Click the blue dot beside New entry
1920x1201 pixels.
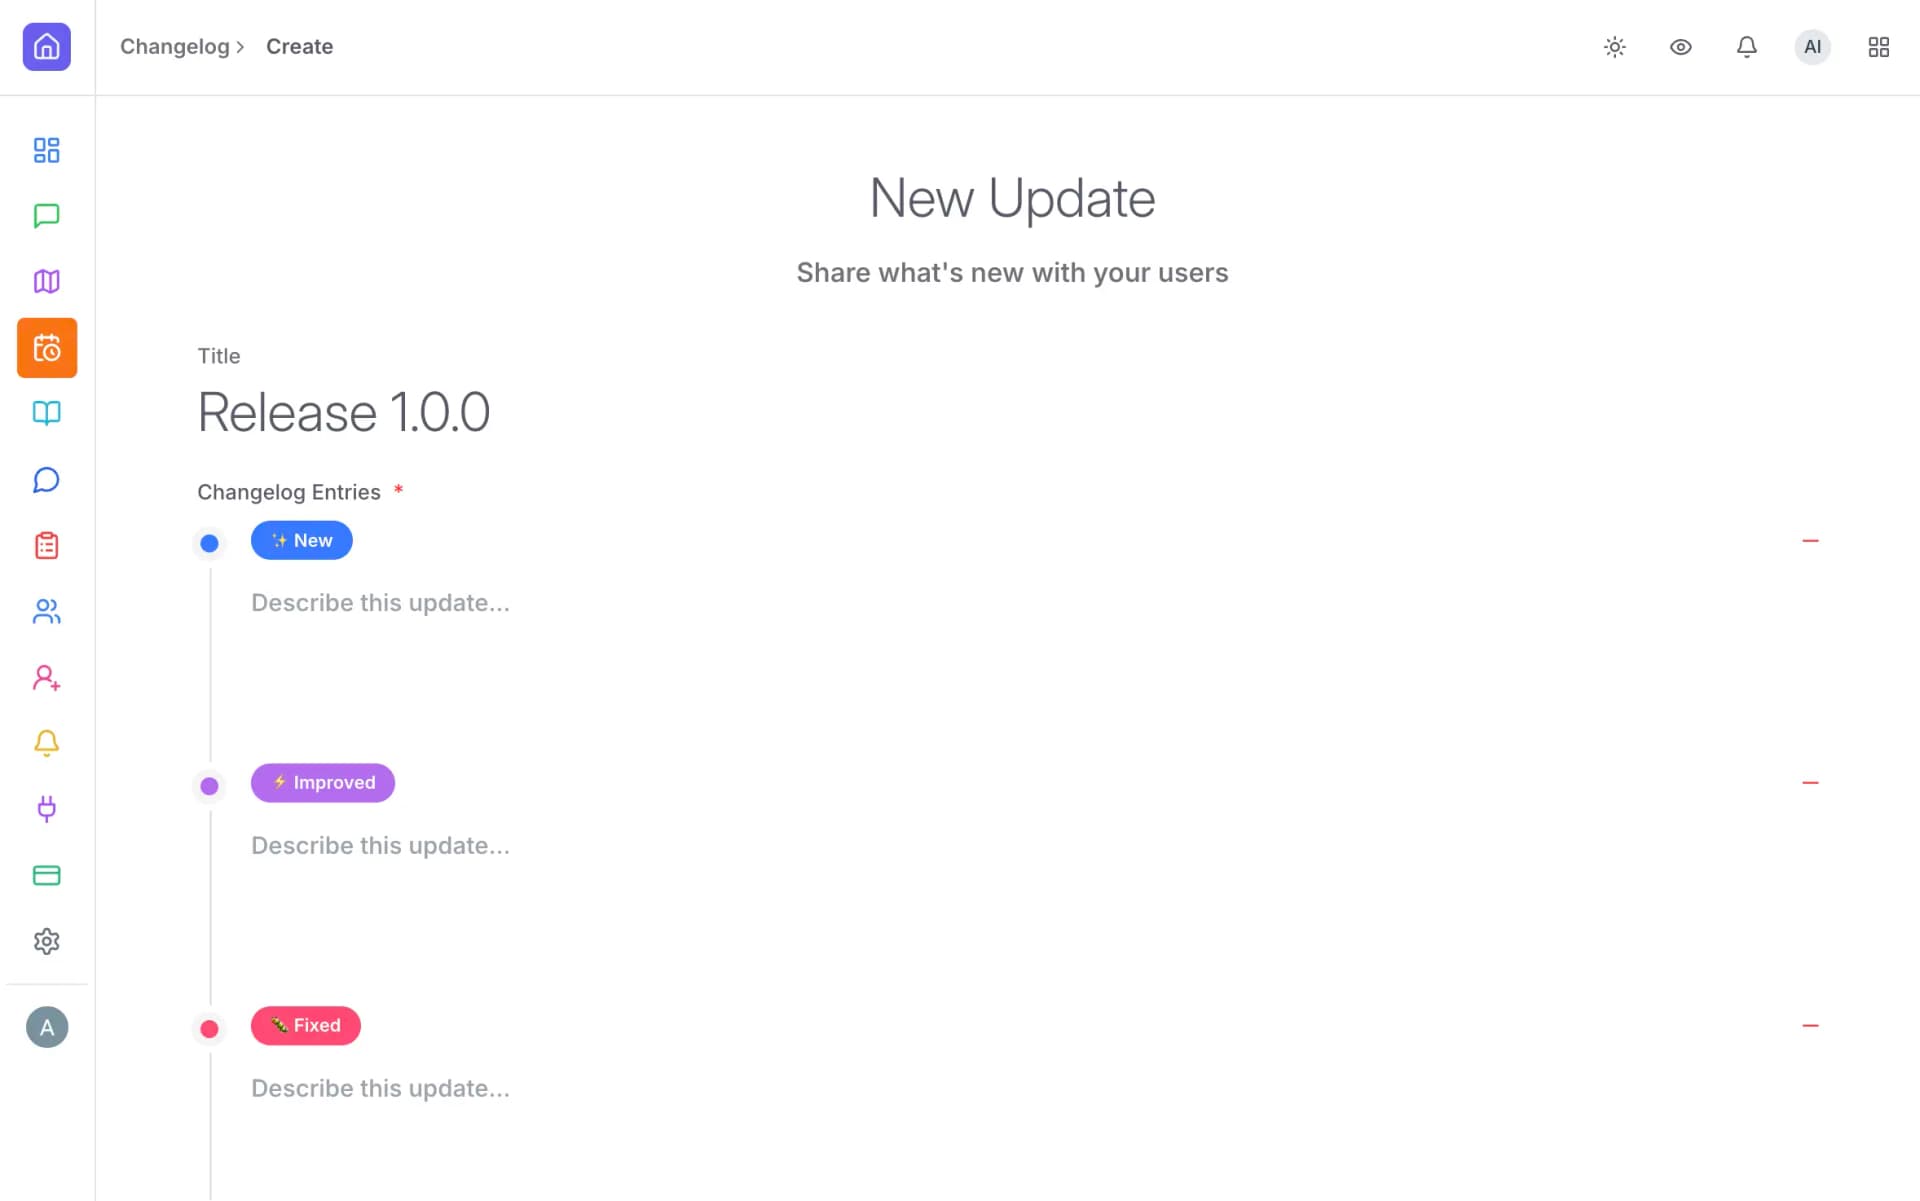tap(209, 543)
